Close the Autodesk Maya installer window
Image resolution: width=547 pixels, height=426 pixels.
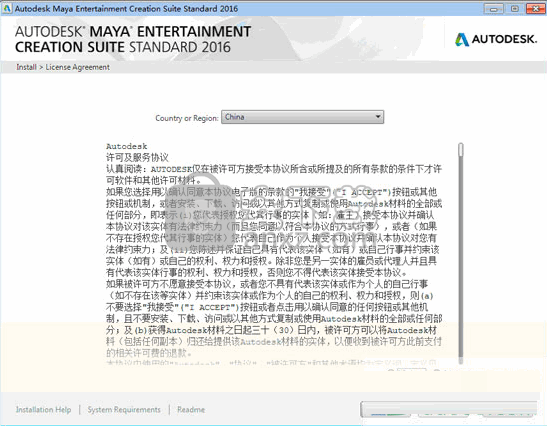[535, 9]
